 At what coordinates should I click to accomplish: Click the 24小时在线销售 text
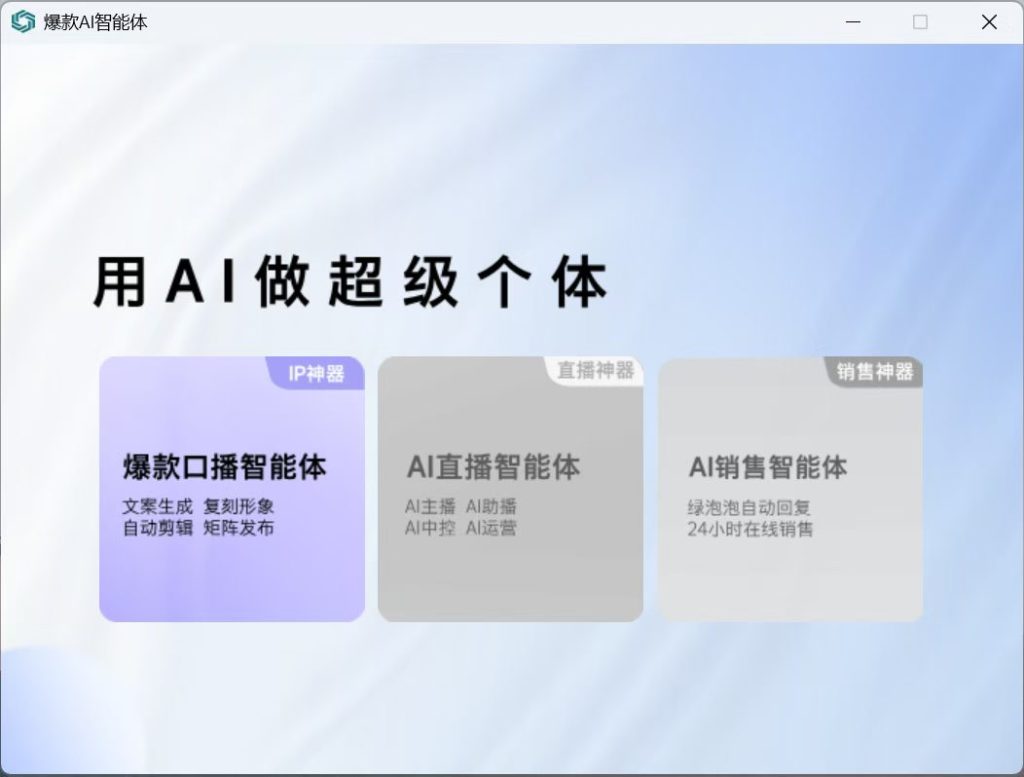[x=750, y=529]
